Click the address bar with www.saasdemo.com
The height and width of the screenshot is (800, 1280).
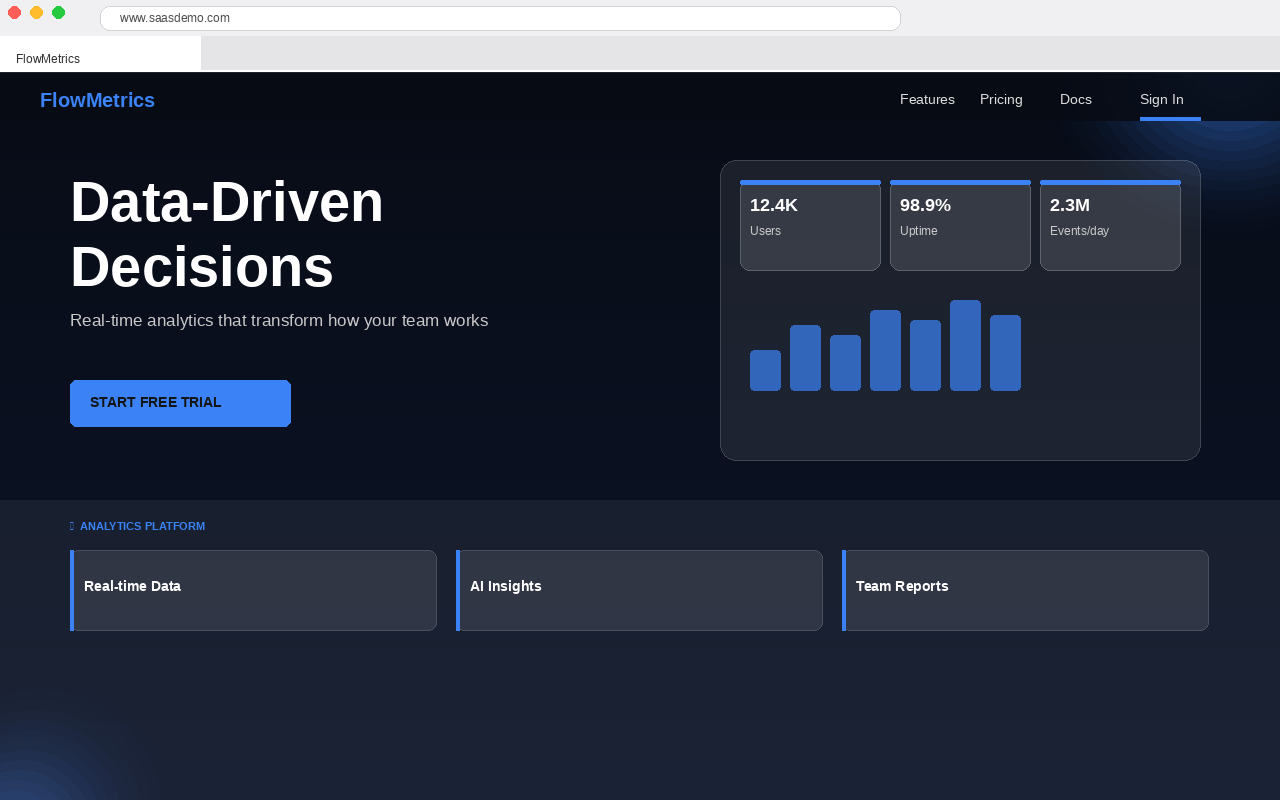pos(500,18)
